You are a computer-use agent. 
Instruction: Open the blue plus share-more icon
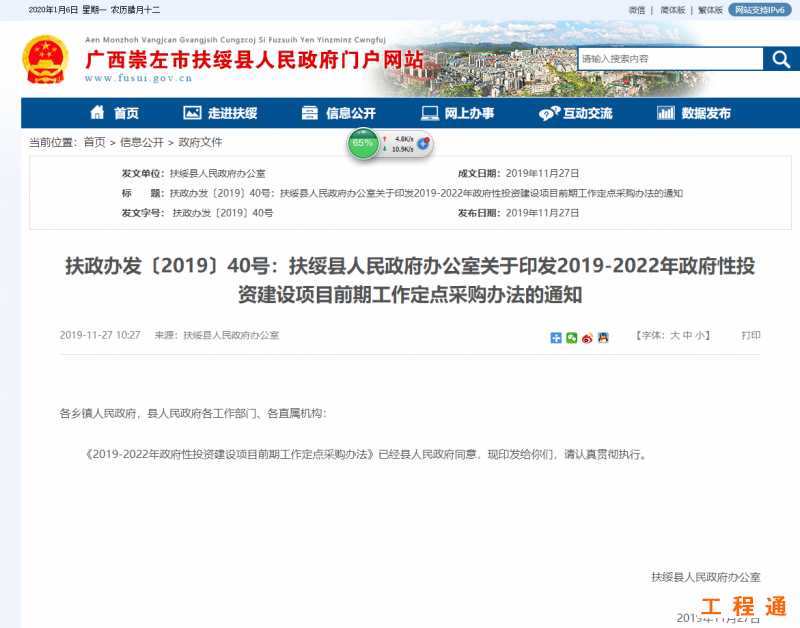point(556,338)
